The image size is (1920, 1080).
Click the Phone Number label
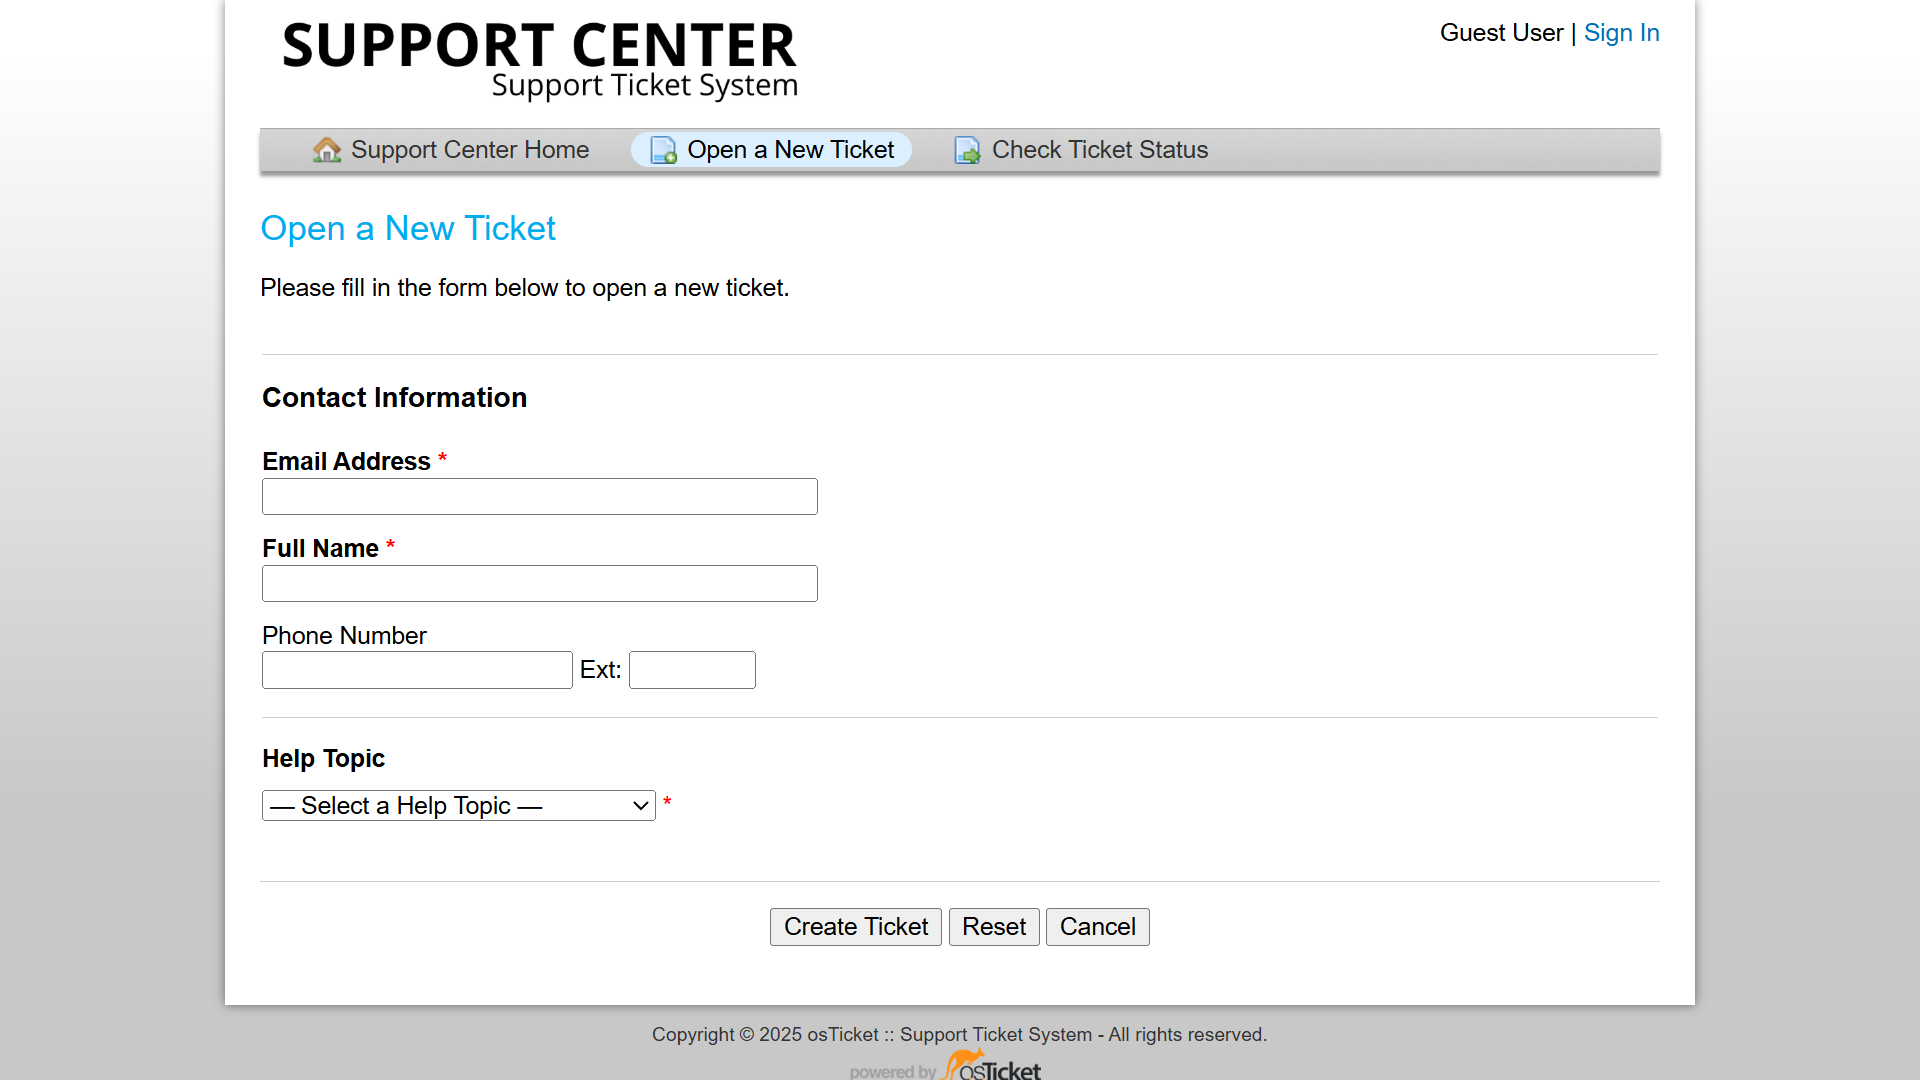tap(344, 636)
